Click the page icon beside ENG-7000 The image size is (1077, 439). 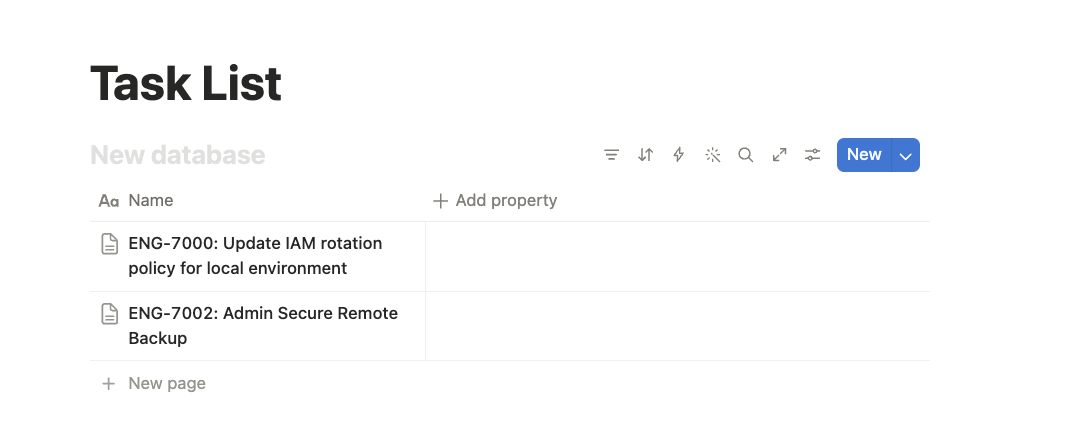(x=110, y=244)
